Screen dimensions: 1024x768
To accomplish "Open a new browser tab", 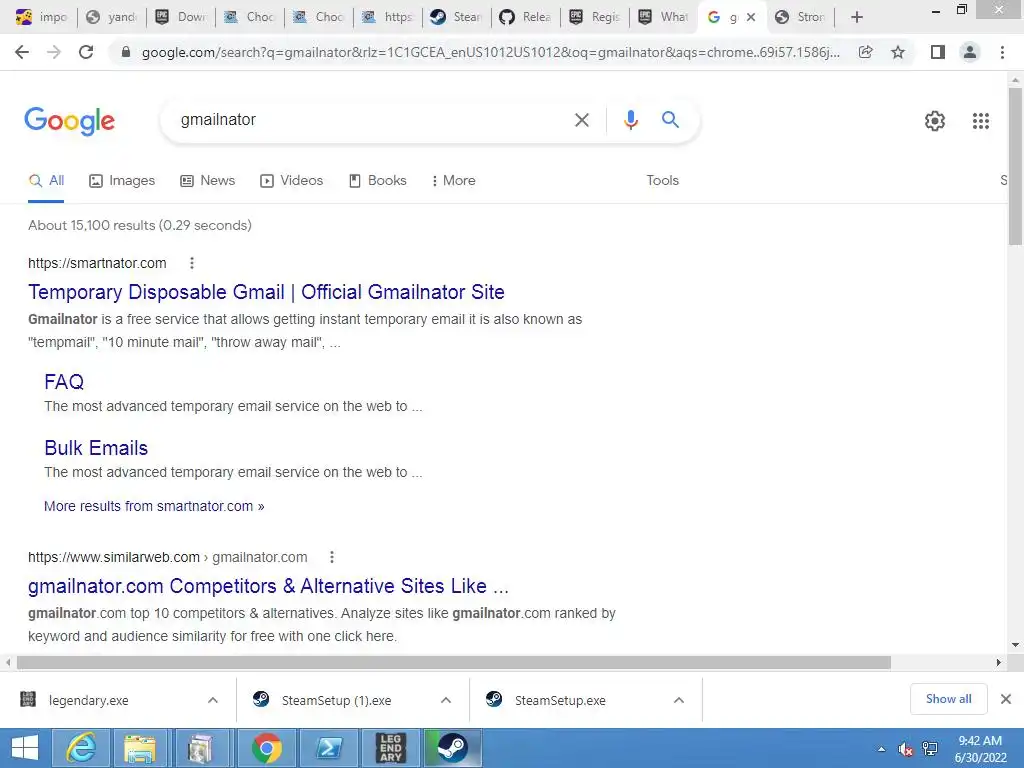I will (857, 17).
